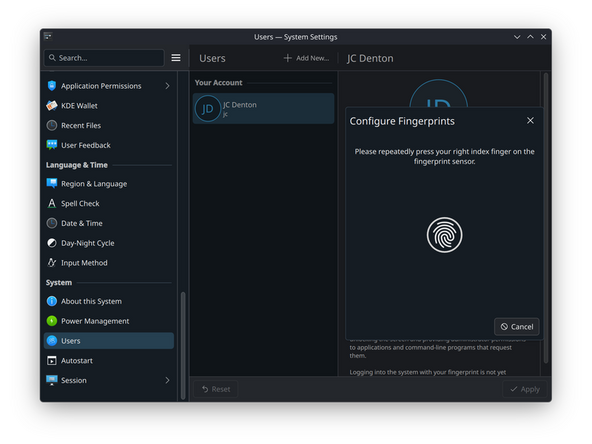This screenshot has height=444, width=592.
Task: Click the Apply button
Action: pos(525,389)
